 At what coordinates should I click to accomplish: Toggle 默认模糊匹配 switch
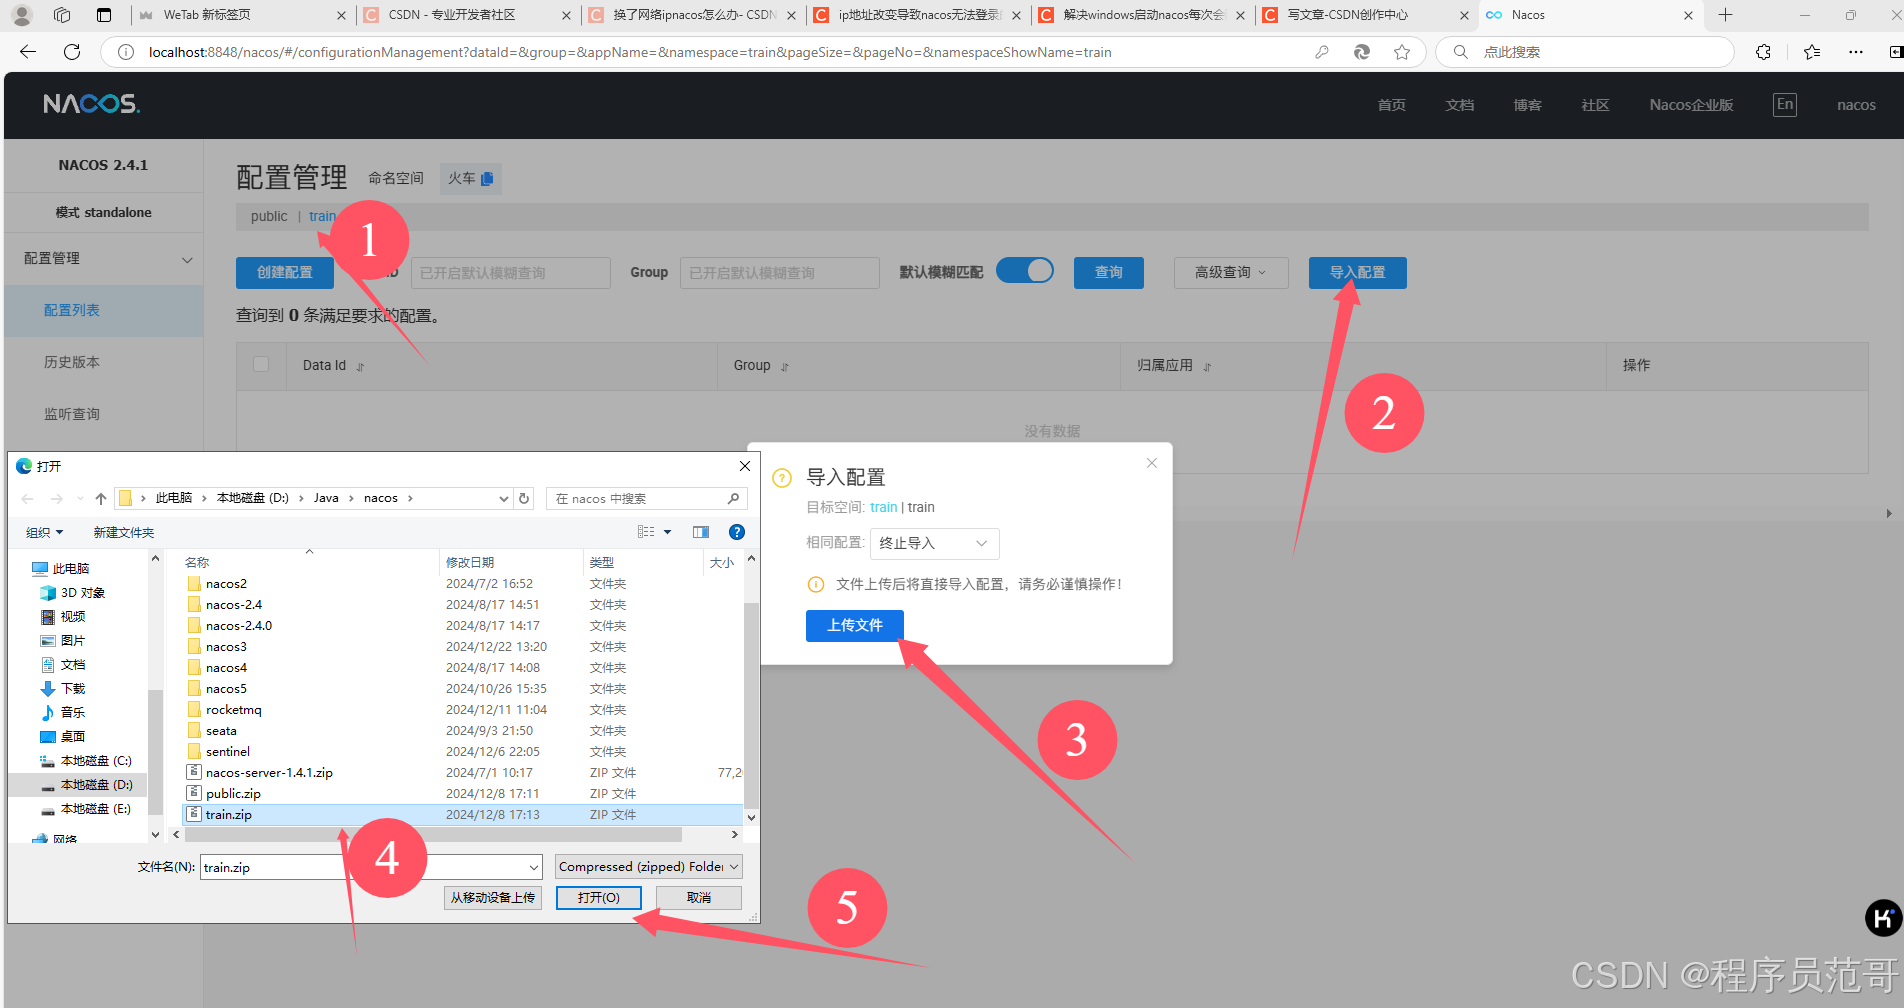tap(1025, 271)
